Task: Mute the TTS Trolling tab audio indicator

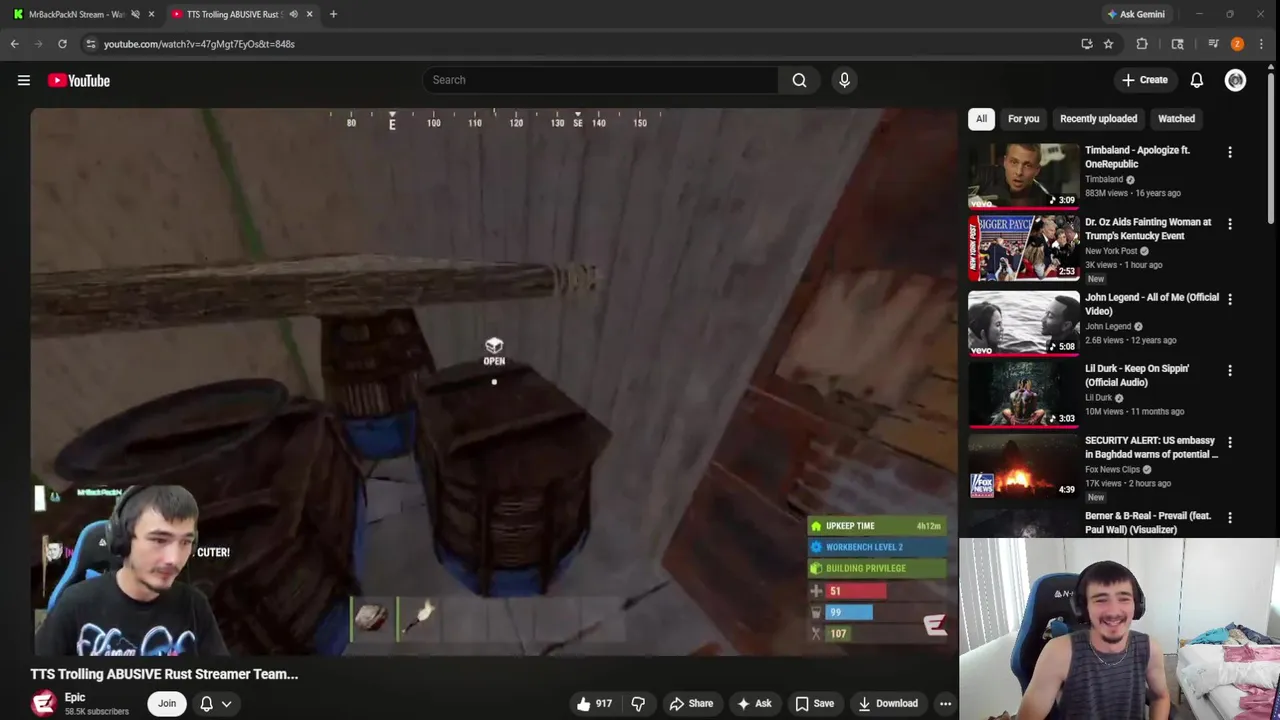Action: click(293, 14)
